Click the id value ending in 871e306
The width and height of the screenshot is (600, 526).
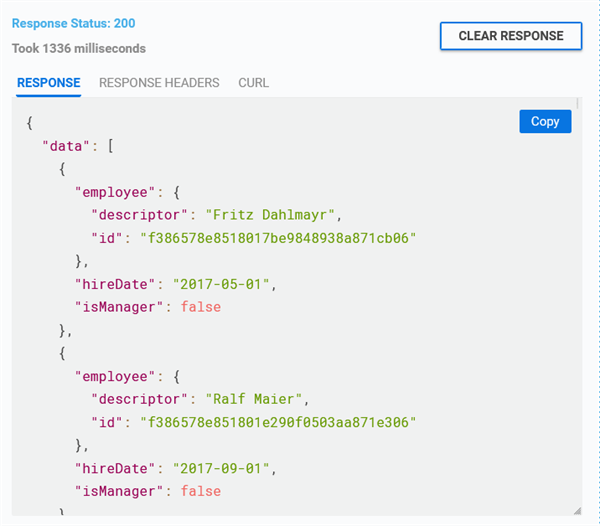[x=278, y=423]
